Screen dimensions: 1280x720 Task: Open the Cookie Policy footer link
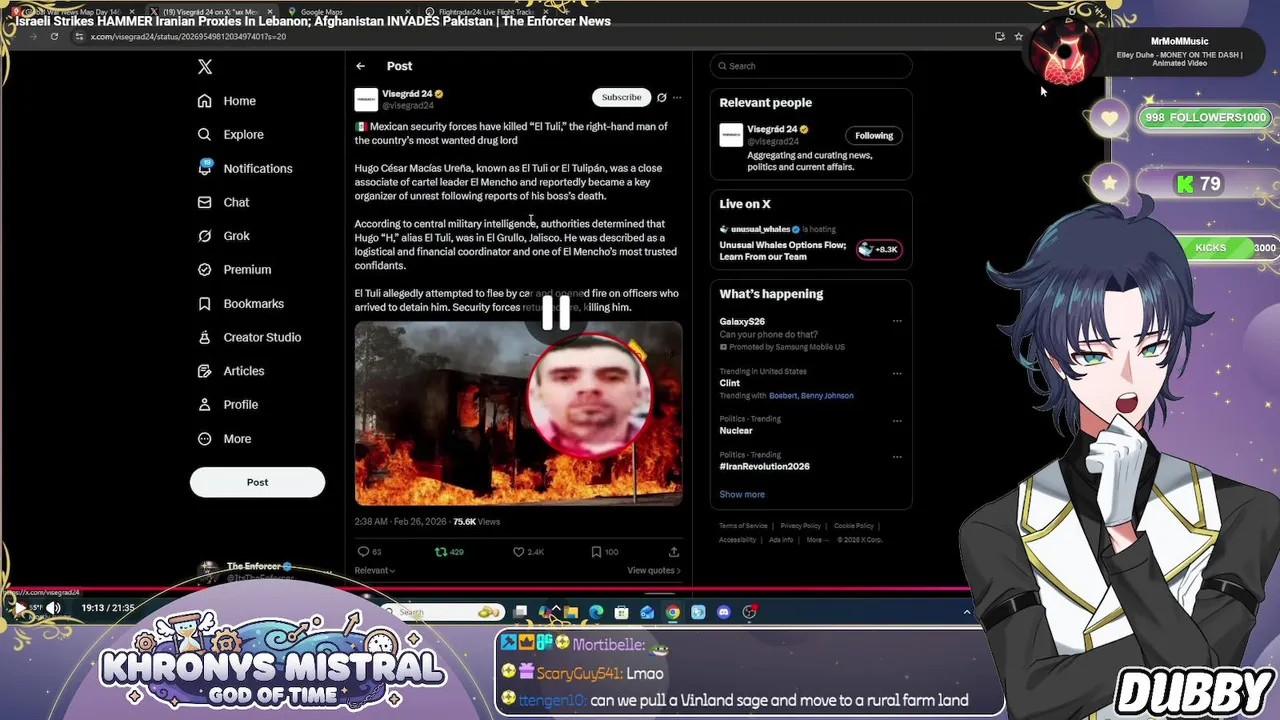pyautogui.click(x=854, y=526)
